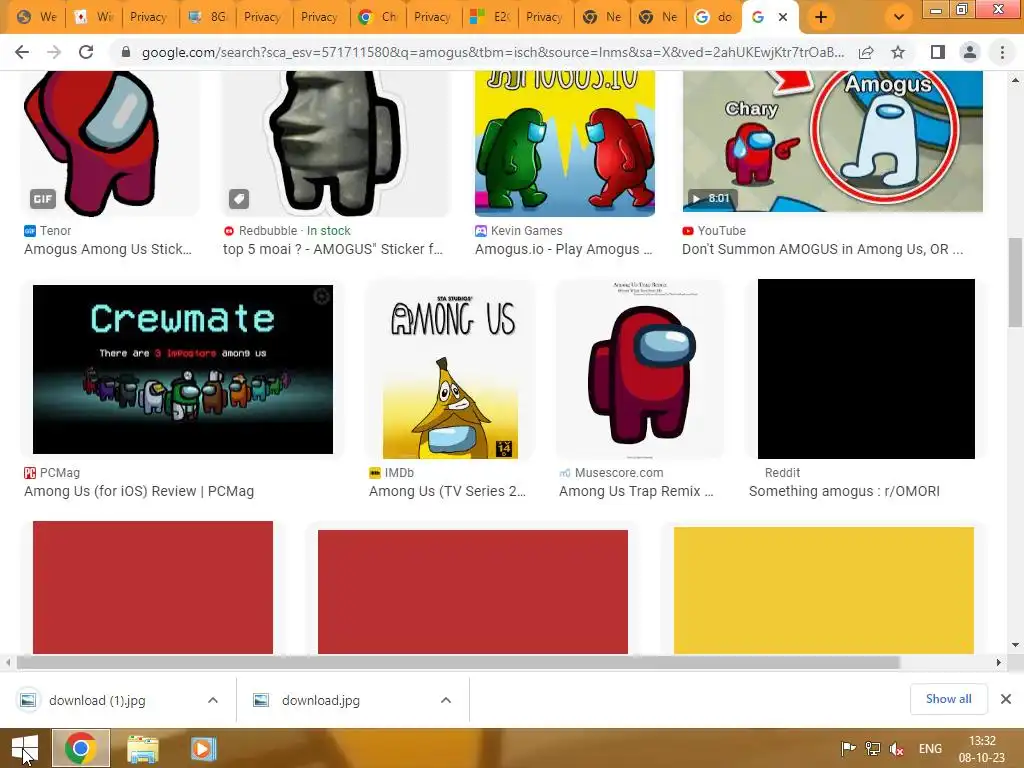Image resolution: width=1024 pixels, height=768 pixels.
Task: Click 'Something amogus : r/OMORI' title
Action: click(x=844, y=491)
